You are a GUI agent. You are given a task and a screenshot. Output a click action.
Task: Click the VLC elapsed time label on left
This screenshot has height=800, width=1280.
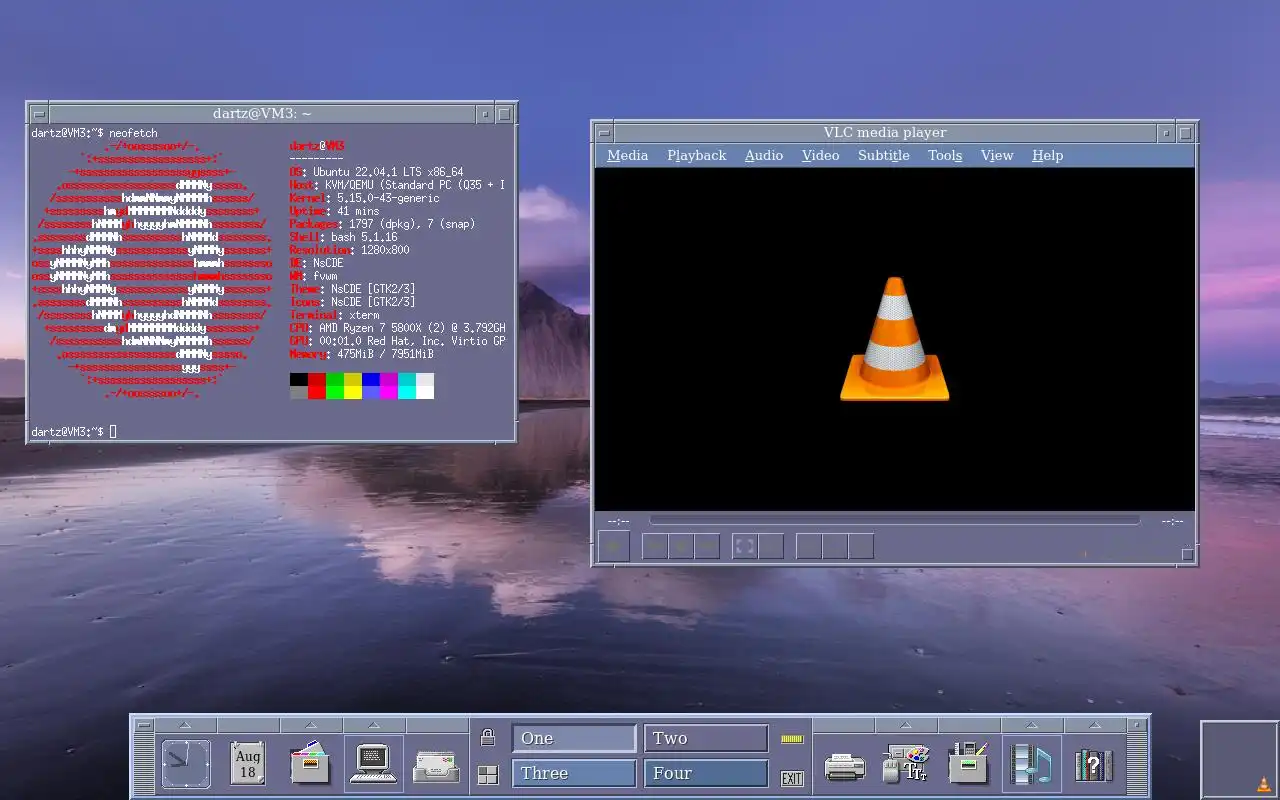click(x=619, y=521)
